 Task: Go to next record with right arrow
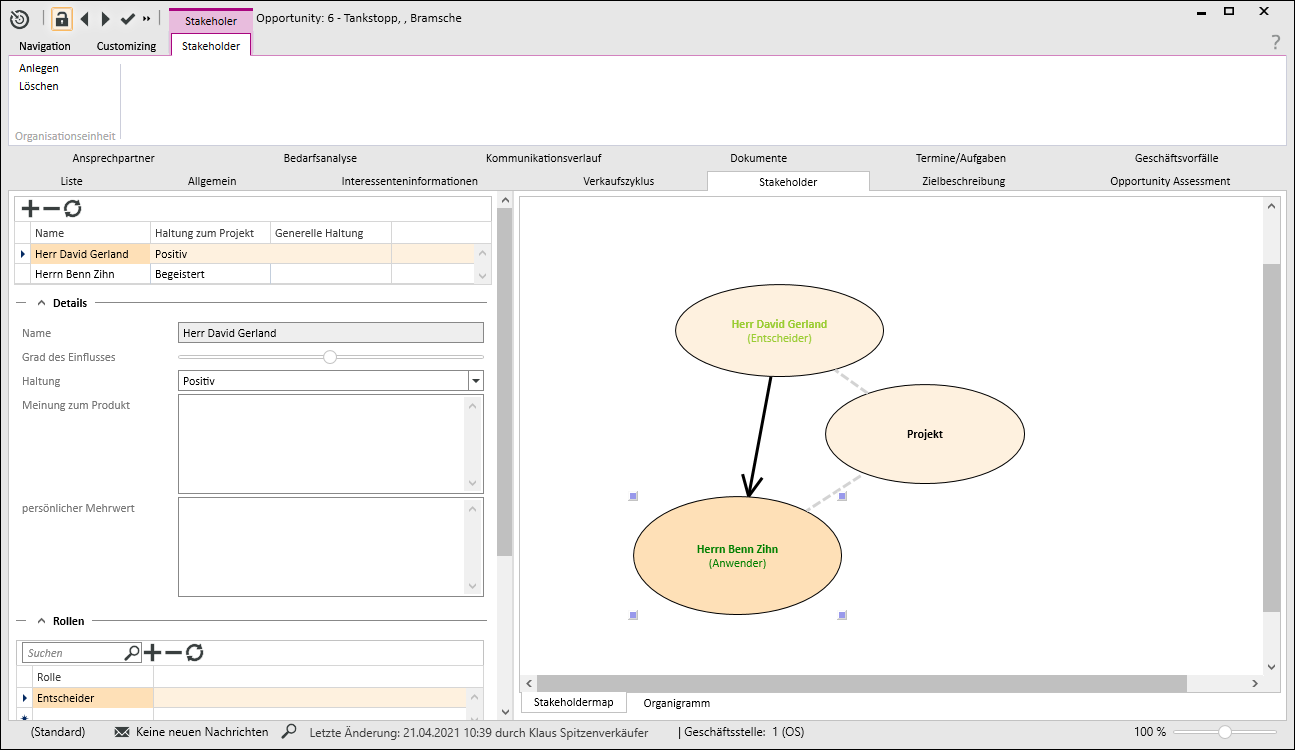tap(106, 18)
